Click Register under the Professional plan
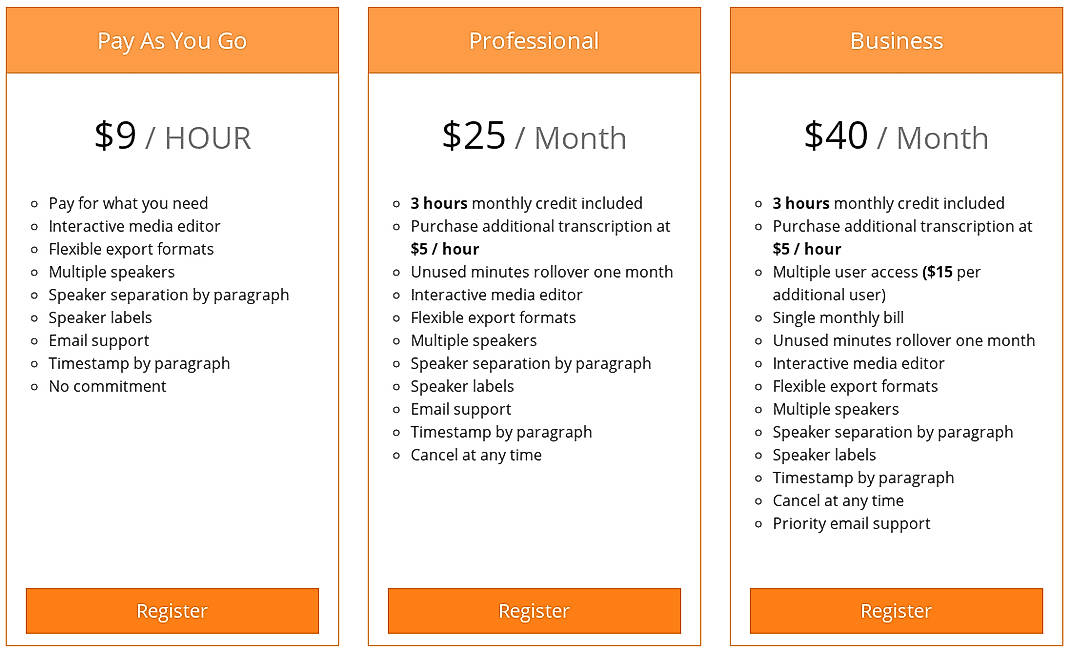This screenshot has width=1070, height=654. click(x=534, y=611)
